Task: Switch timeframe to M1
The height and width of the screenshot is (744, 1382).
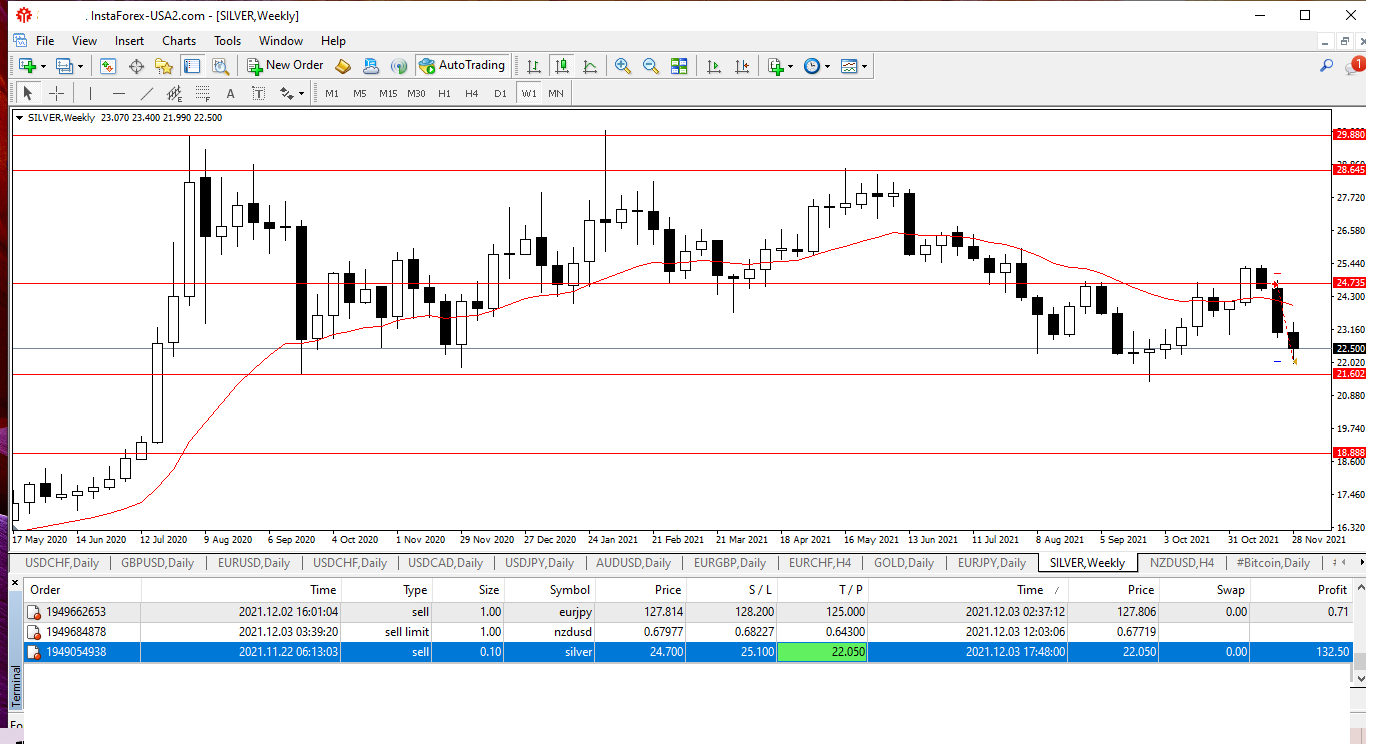Action: click(x=332, y=93)
